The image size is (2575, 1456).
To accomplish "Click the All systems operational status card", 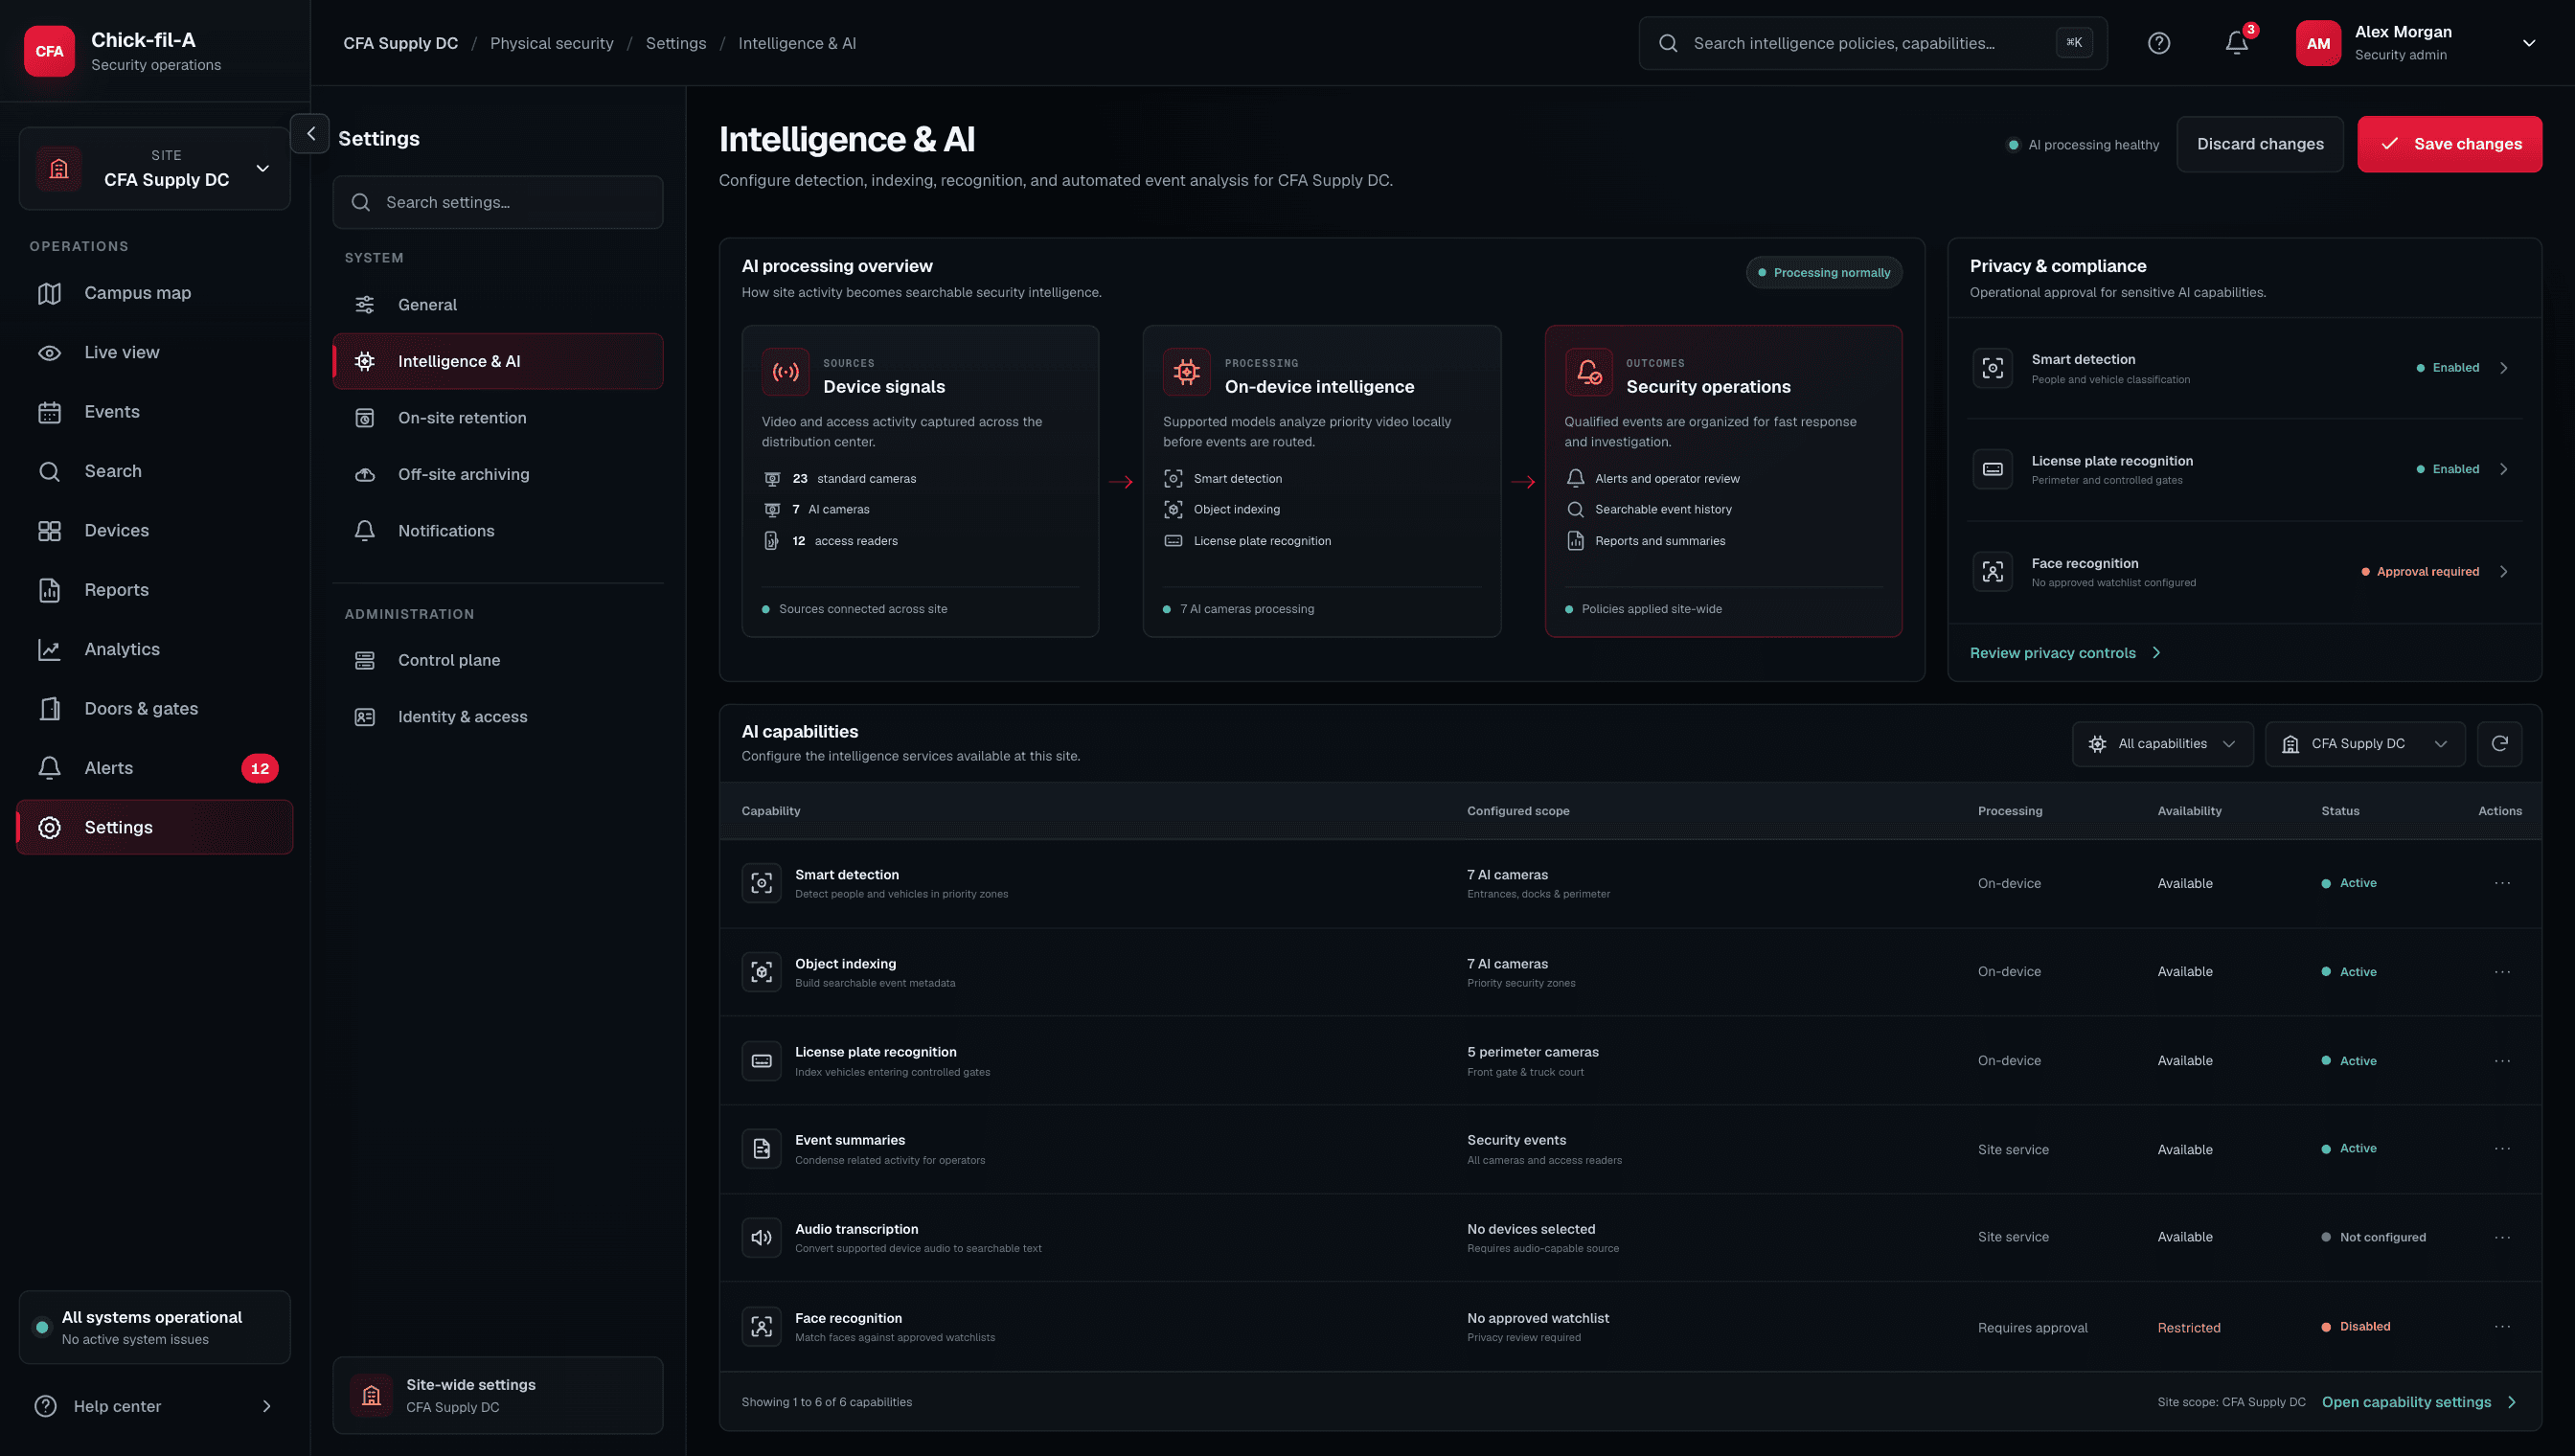I will (x=155, y=1327).
